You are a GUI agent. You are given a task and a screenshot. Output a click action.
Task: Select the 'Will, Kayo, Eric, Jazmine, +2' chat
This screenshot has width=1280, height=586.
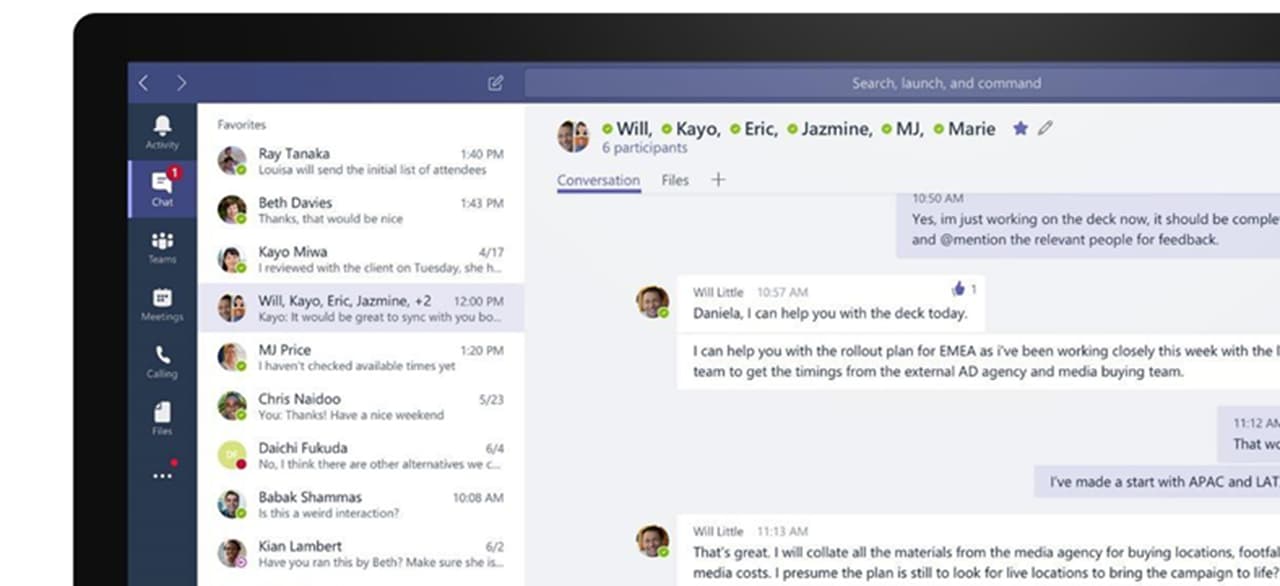(360, 308)
